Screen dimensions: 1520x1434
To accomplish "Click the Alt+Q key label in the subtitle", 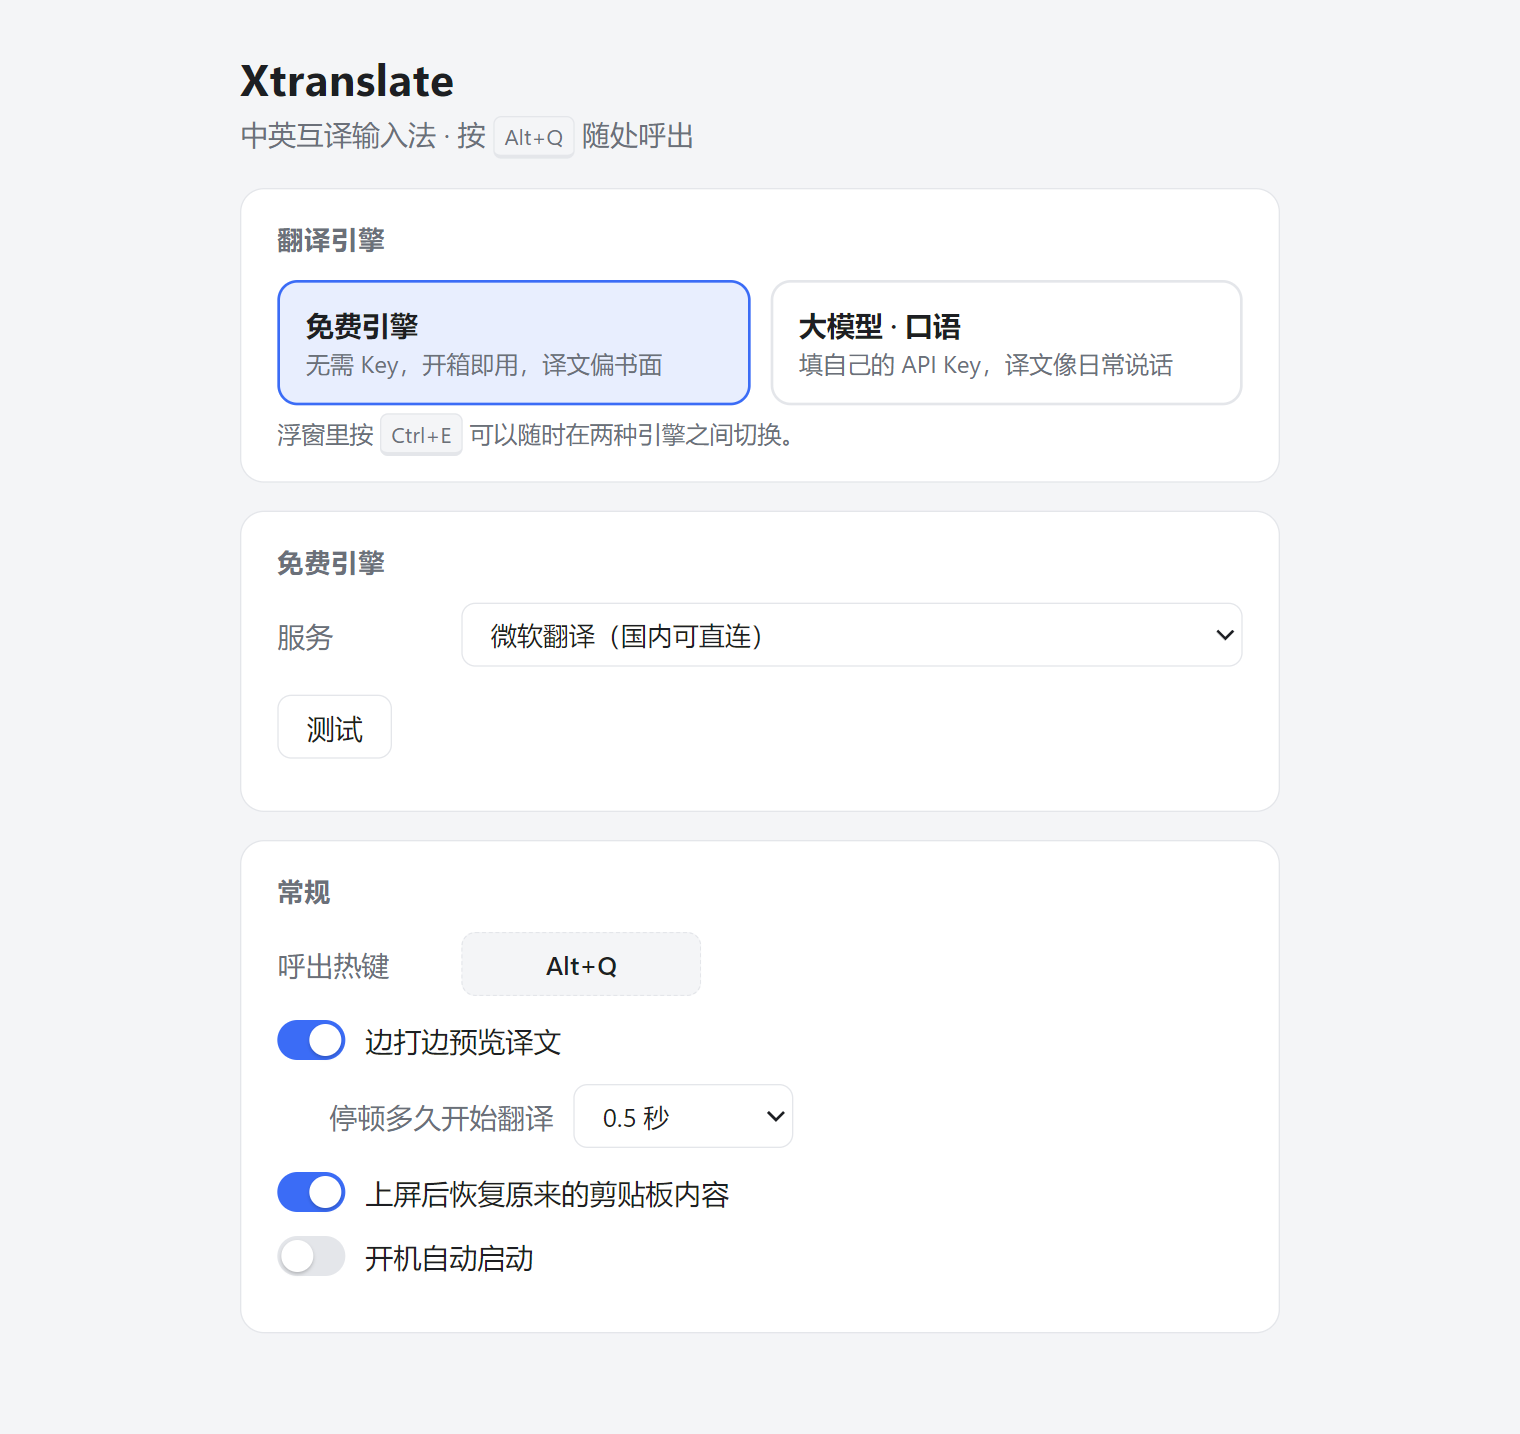I will pos(534,137).
